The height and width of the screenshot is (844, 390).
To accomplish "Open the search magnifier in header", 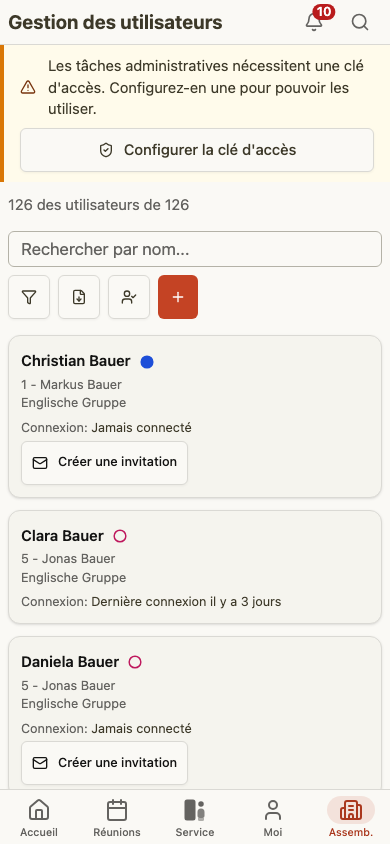I will (x=360, y=22).
